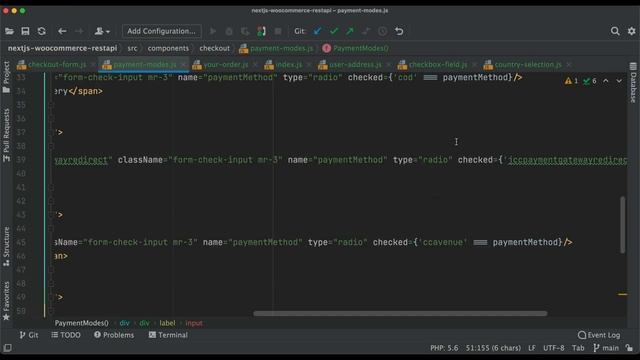Open a project with the folder icon
The width and height of the screenshot is (640, 360).
tap(9, 31)
